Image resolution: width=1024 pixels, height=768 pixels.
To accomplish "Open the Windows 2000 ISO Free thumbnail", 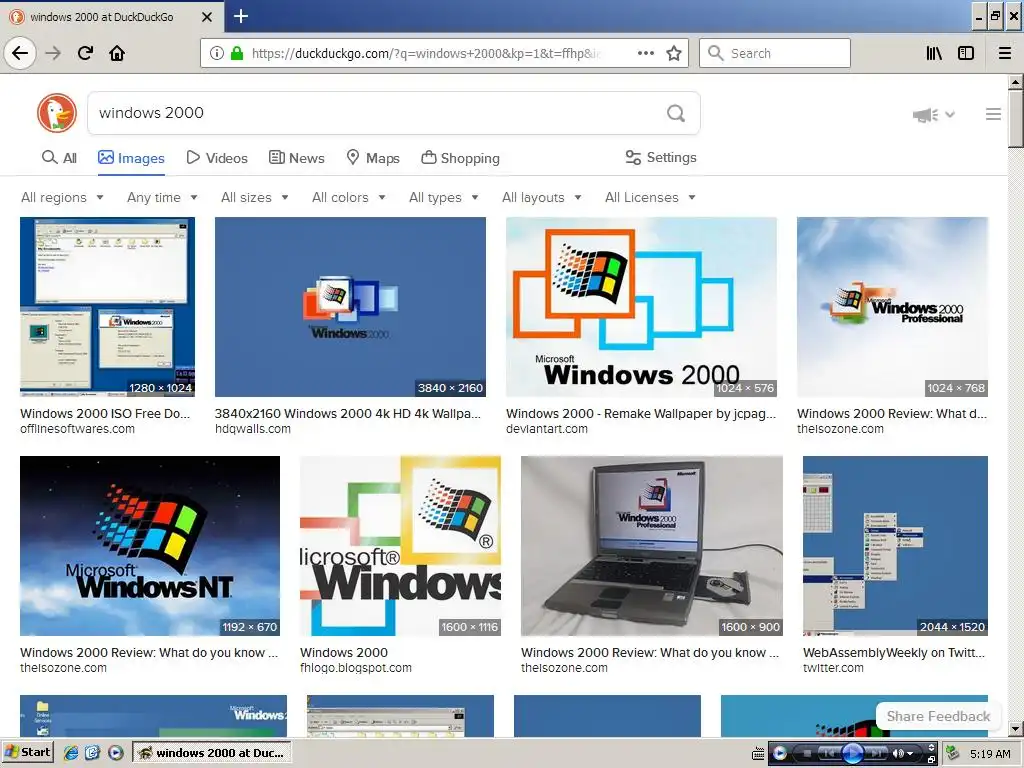I will (107, 307).
